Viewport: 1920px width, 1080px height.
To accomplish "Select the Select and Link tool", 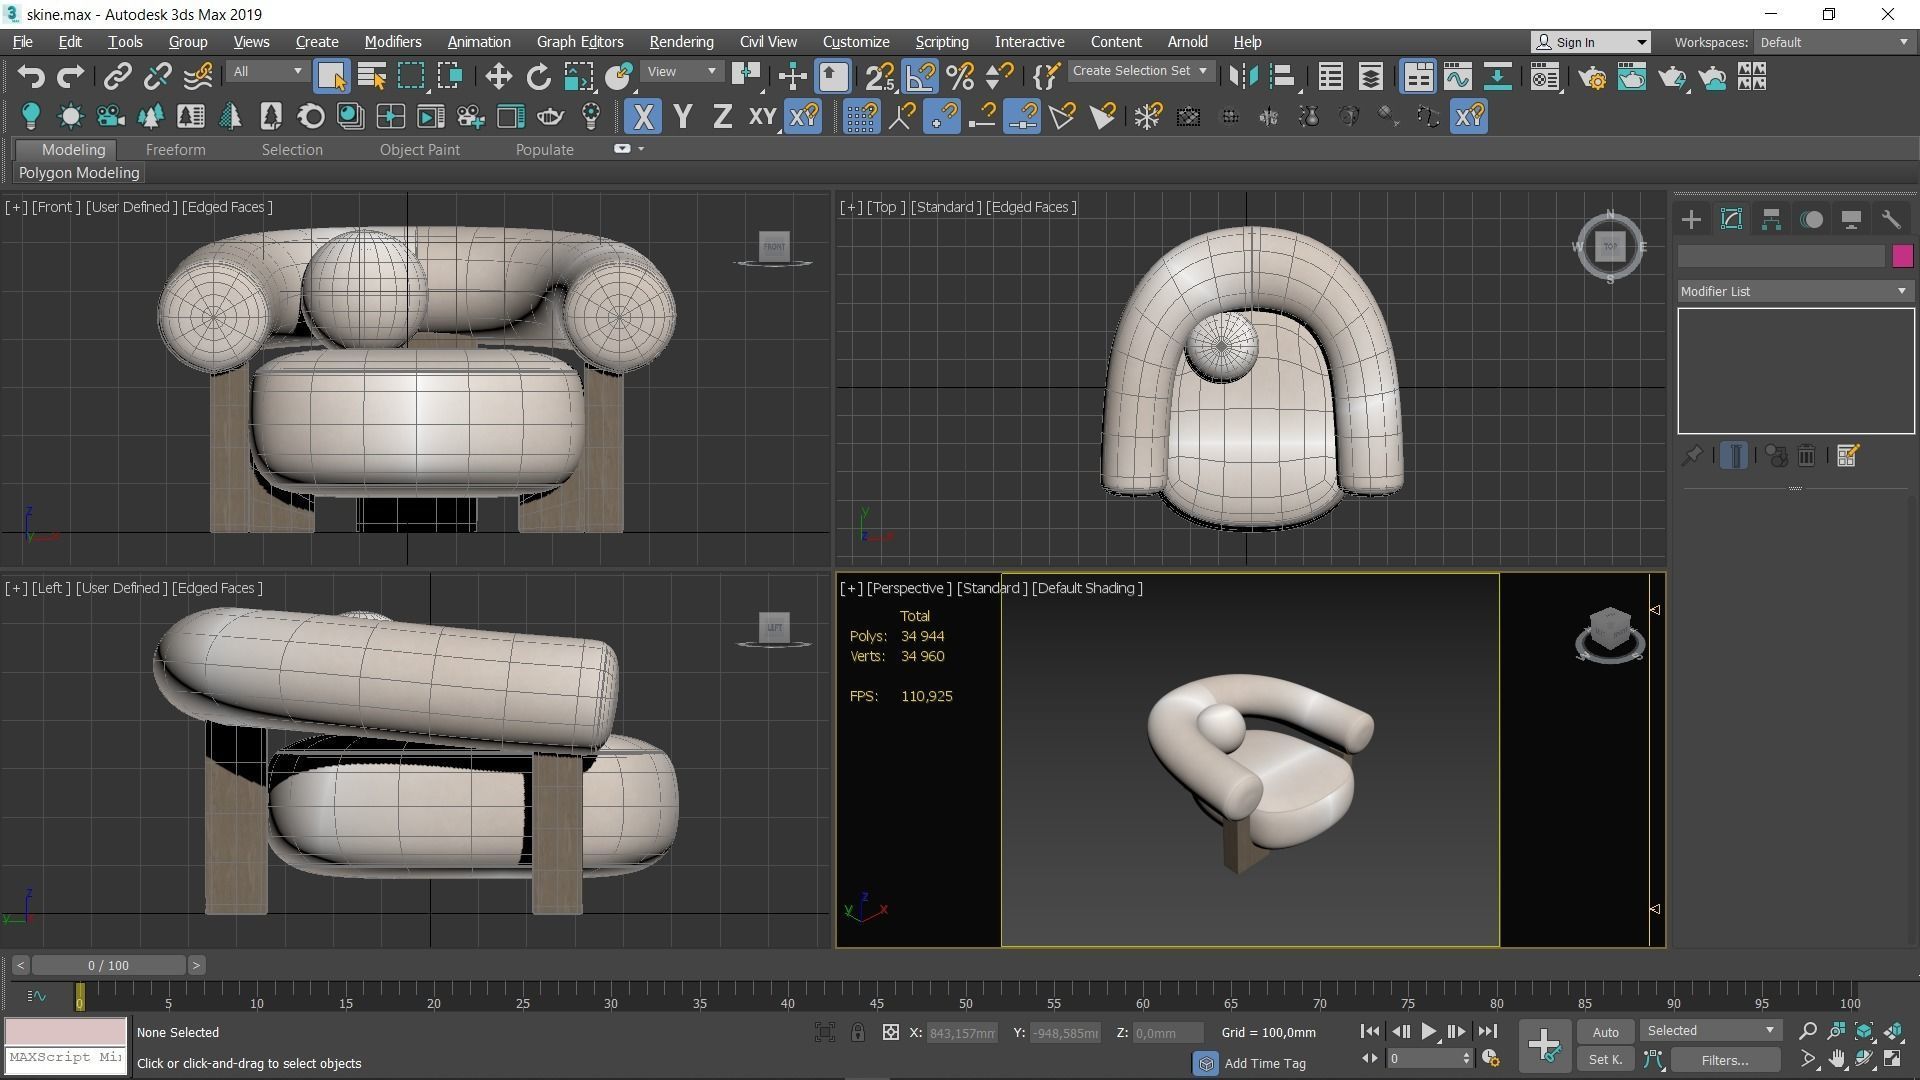I will (x=118, y=76).
